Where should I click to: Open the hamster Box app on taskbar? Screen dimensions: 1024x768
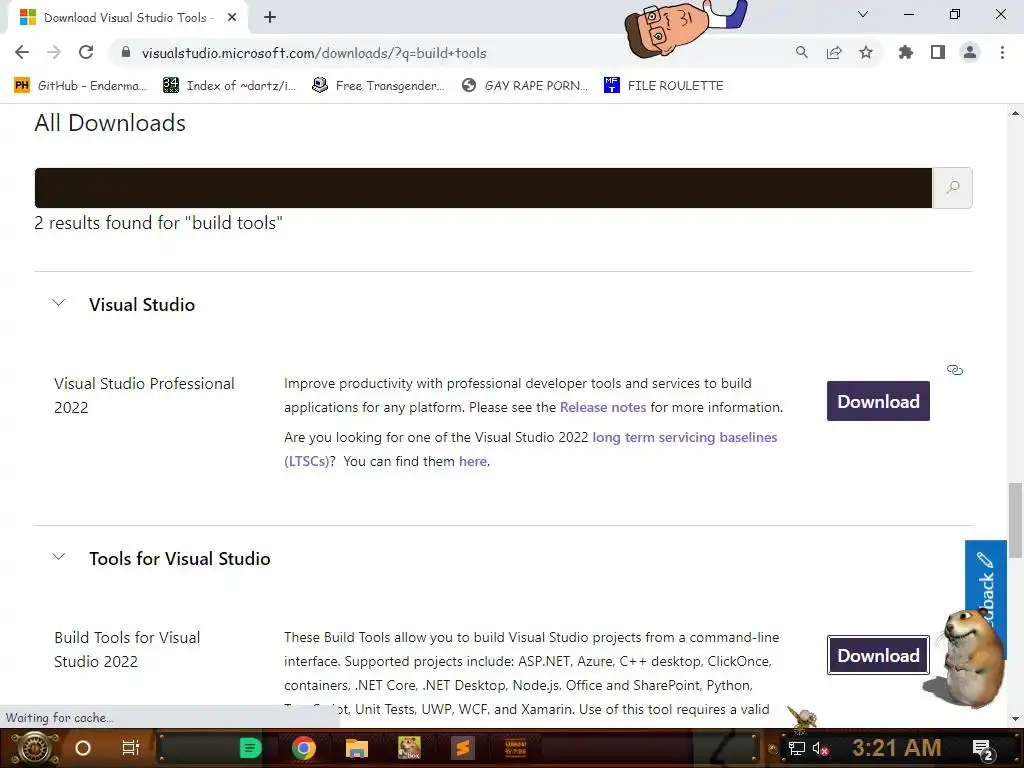(x=409, y=748)
